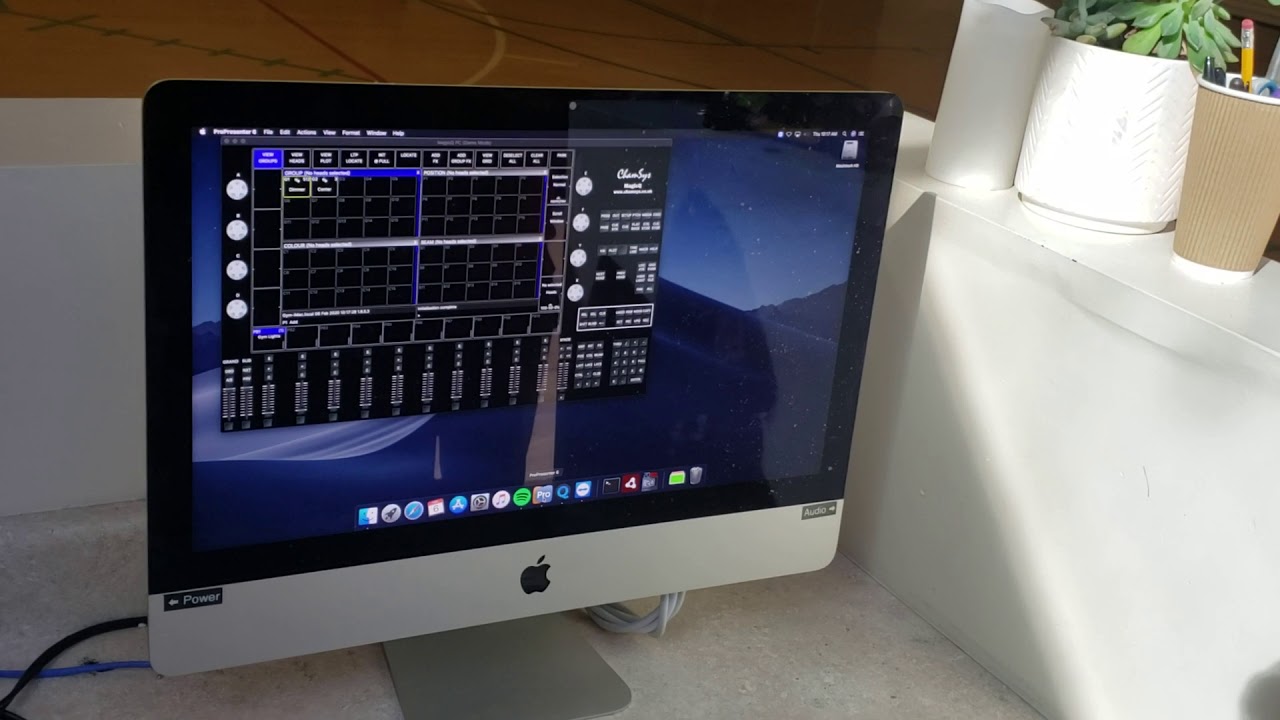Click the ADD GROUP FX soft button
Image resolution: width=1280 pixels, height=720 pixels.
[x=461, y=158]
